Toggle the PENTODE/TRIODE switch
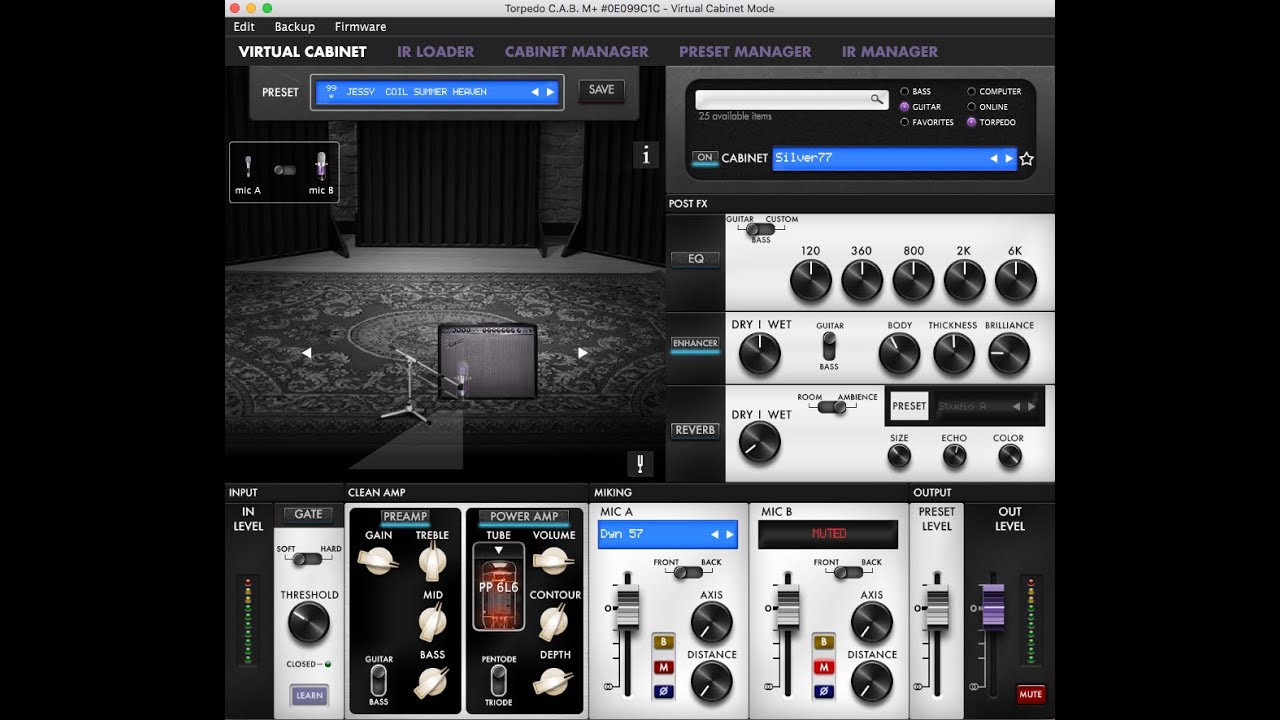Screen dimensions: 1280x720 tap(498, 680)
